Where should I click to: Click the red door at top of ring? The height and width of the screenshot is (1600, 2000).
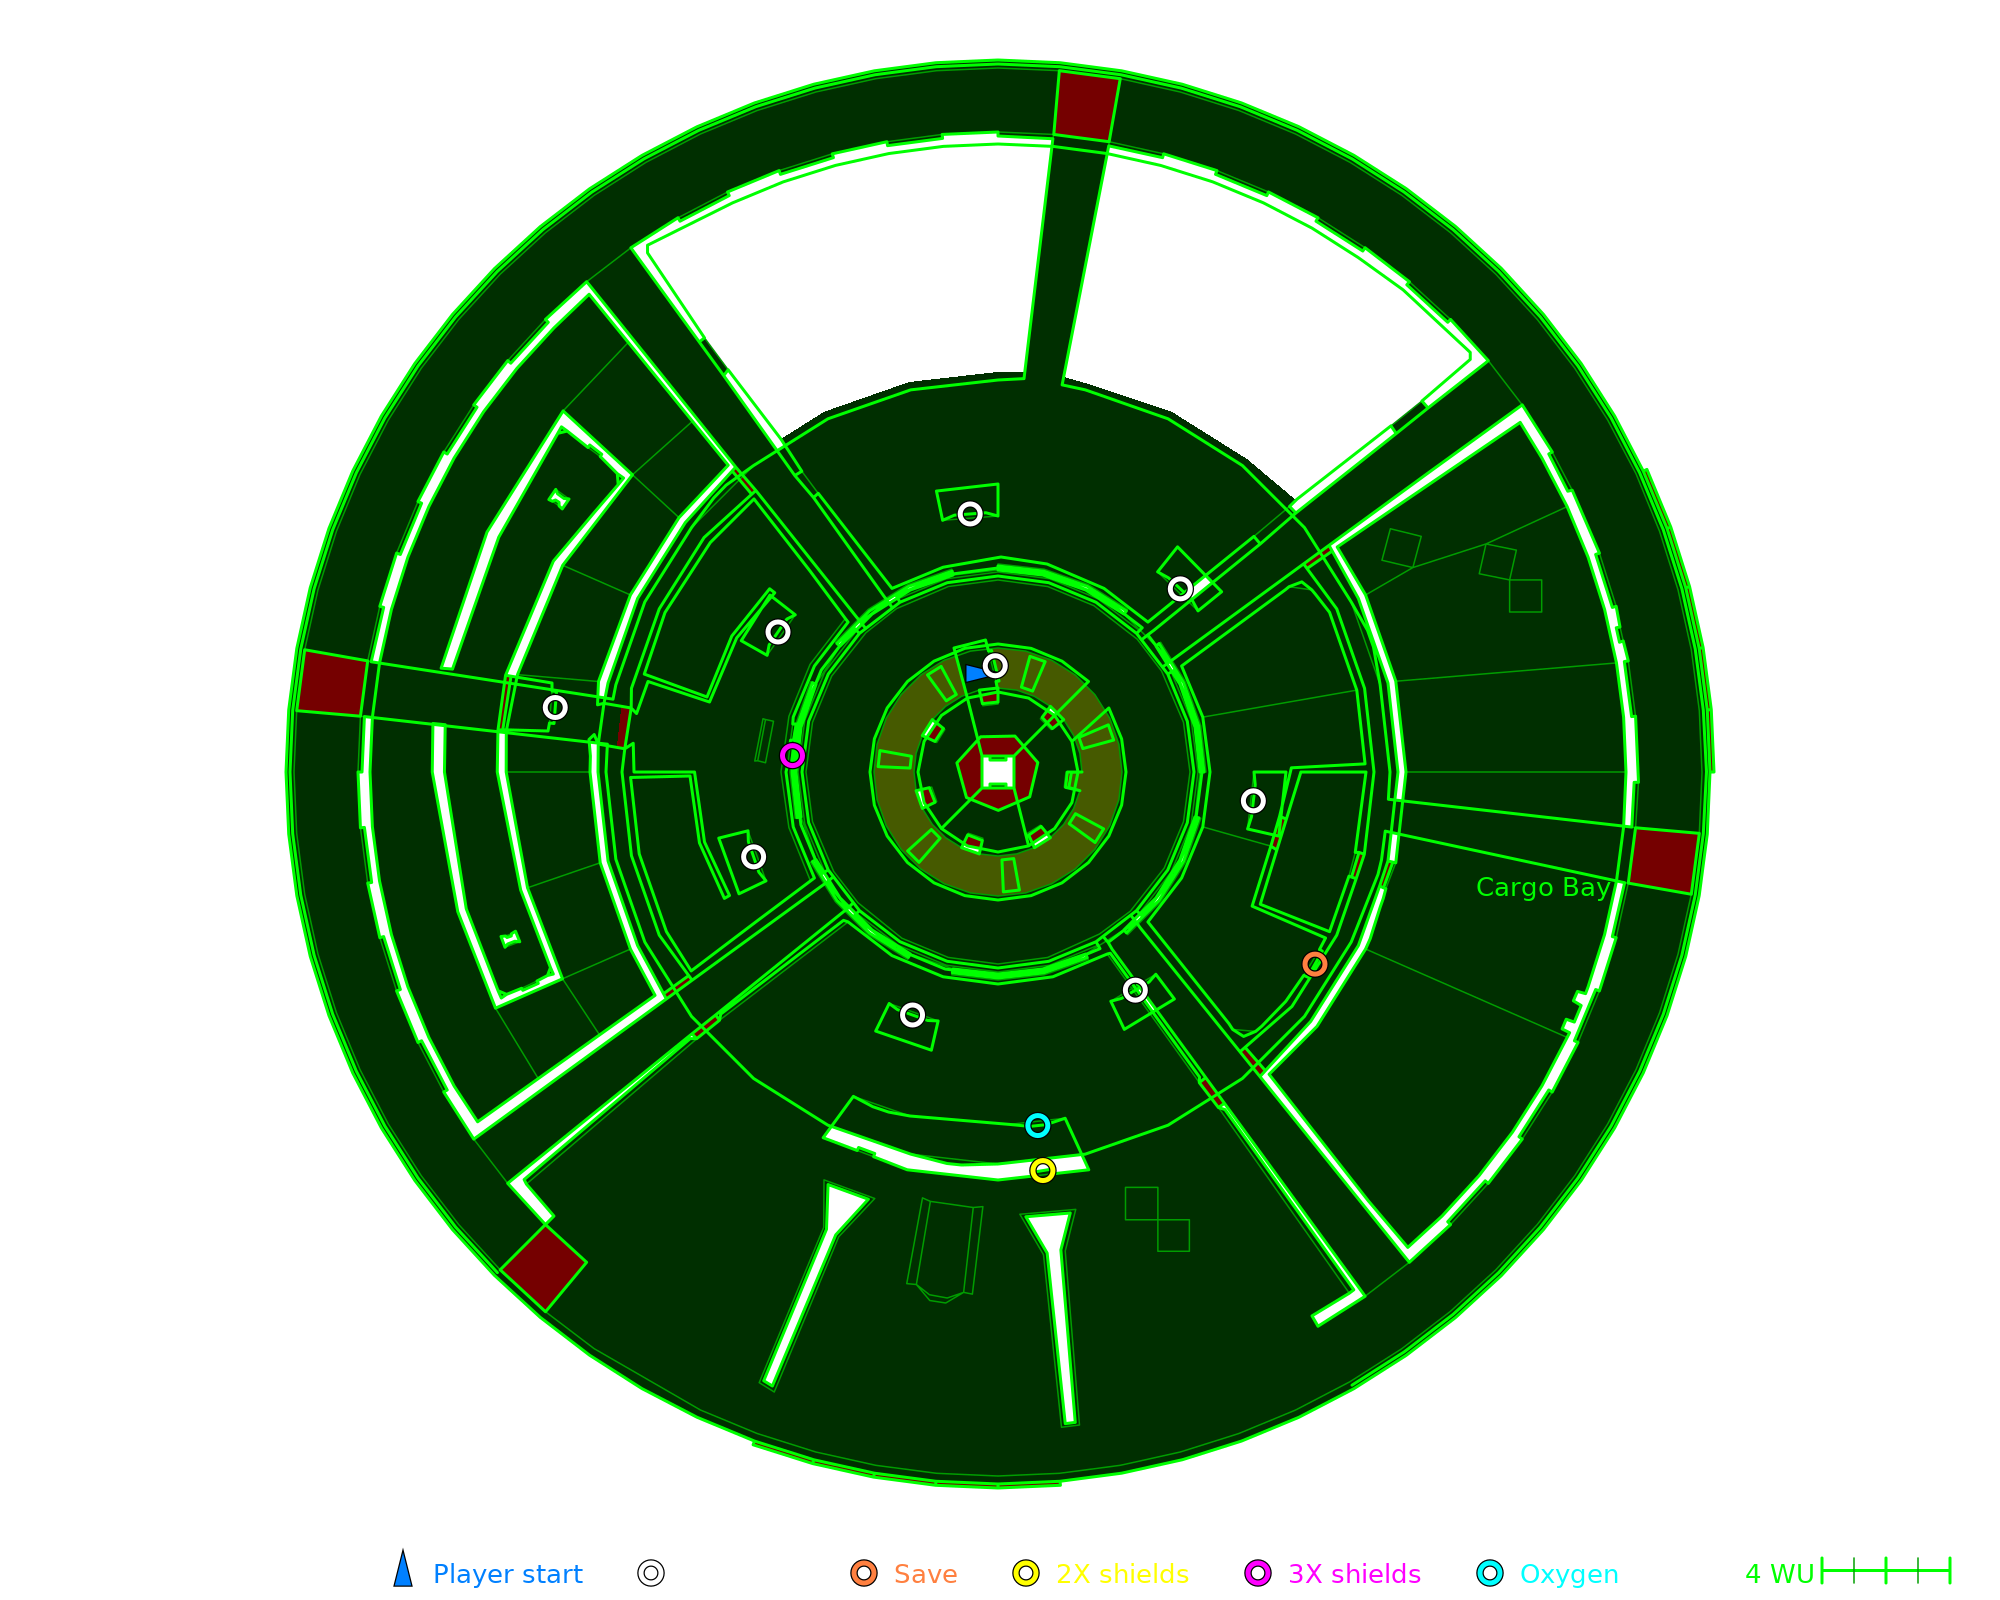[x=1087, y=106]
